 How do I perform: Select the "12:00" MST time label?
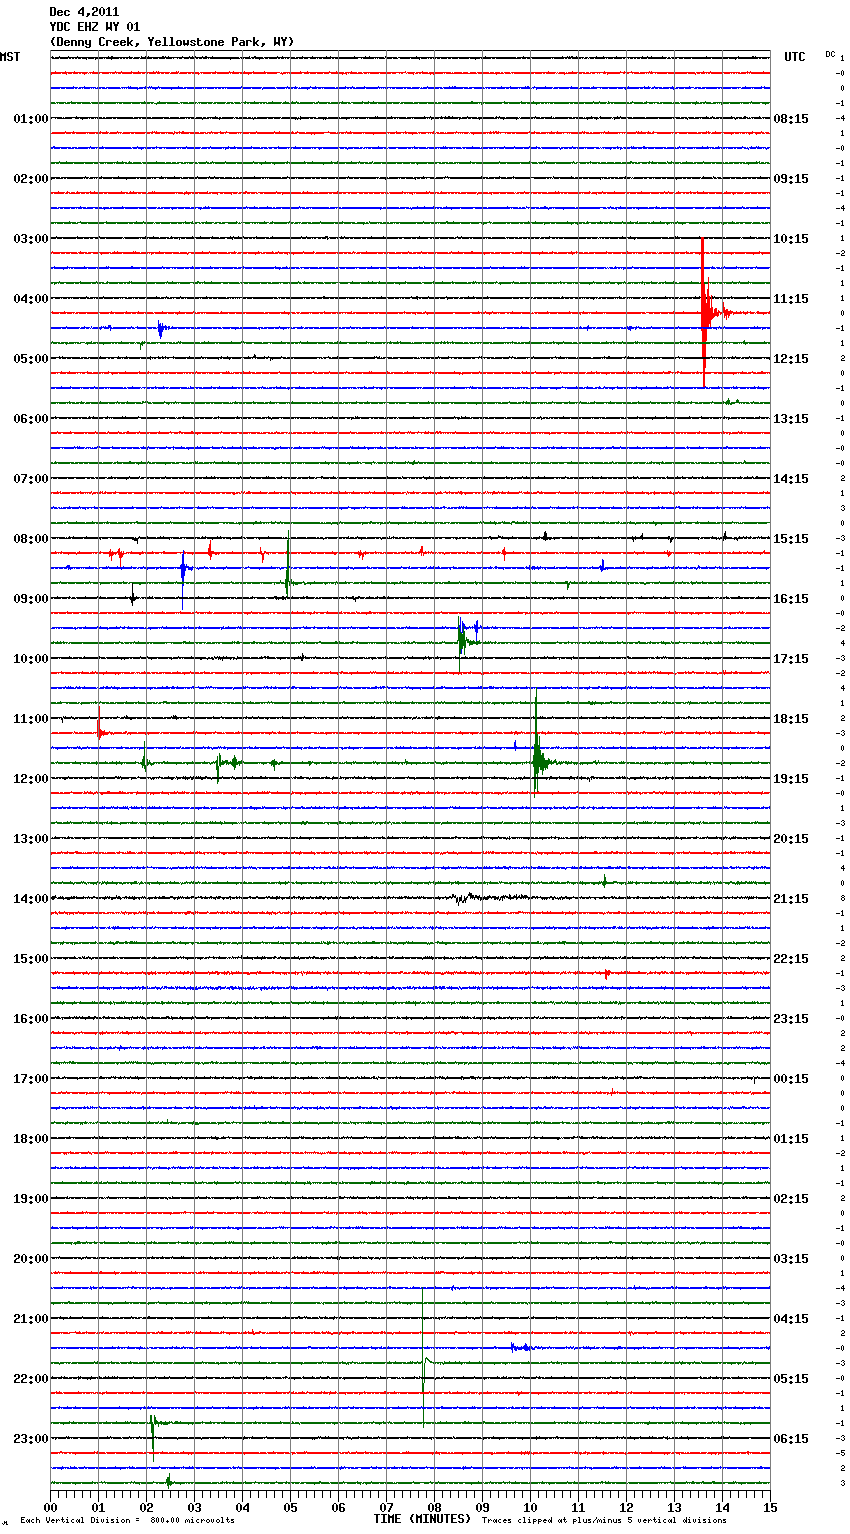coord(31,779)
